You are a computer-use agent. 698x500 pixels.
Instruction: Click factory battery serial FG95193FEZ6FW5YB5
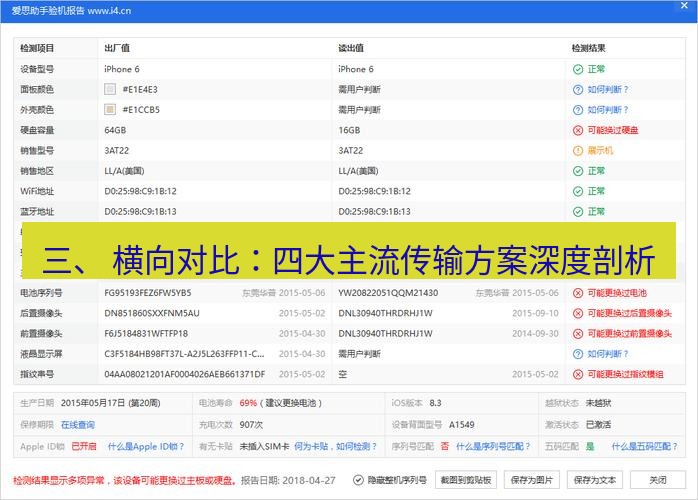tap(148, 293)
